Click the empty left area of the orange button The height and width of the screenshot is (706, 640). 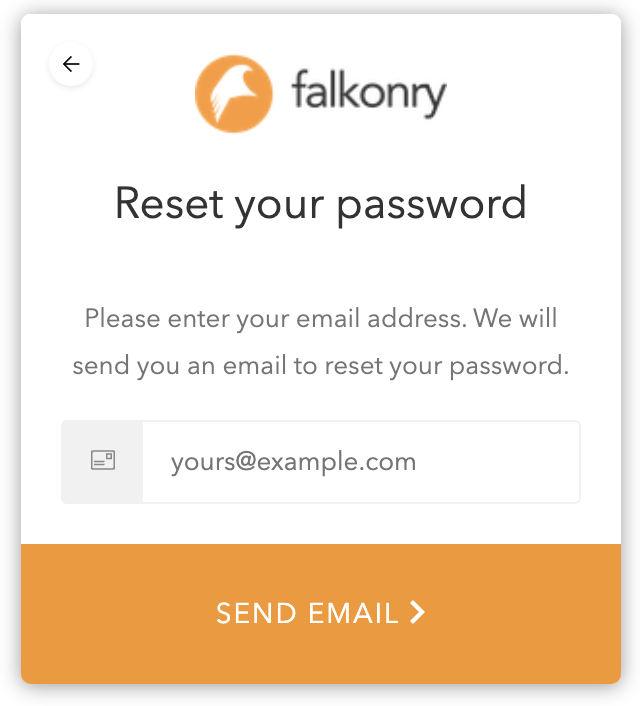(x=113, y=614)
